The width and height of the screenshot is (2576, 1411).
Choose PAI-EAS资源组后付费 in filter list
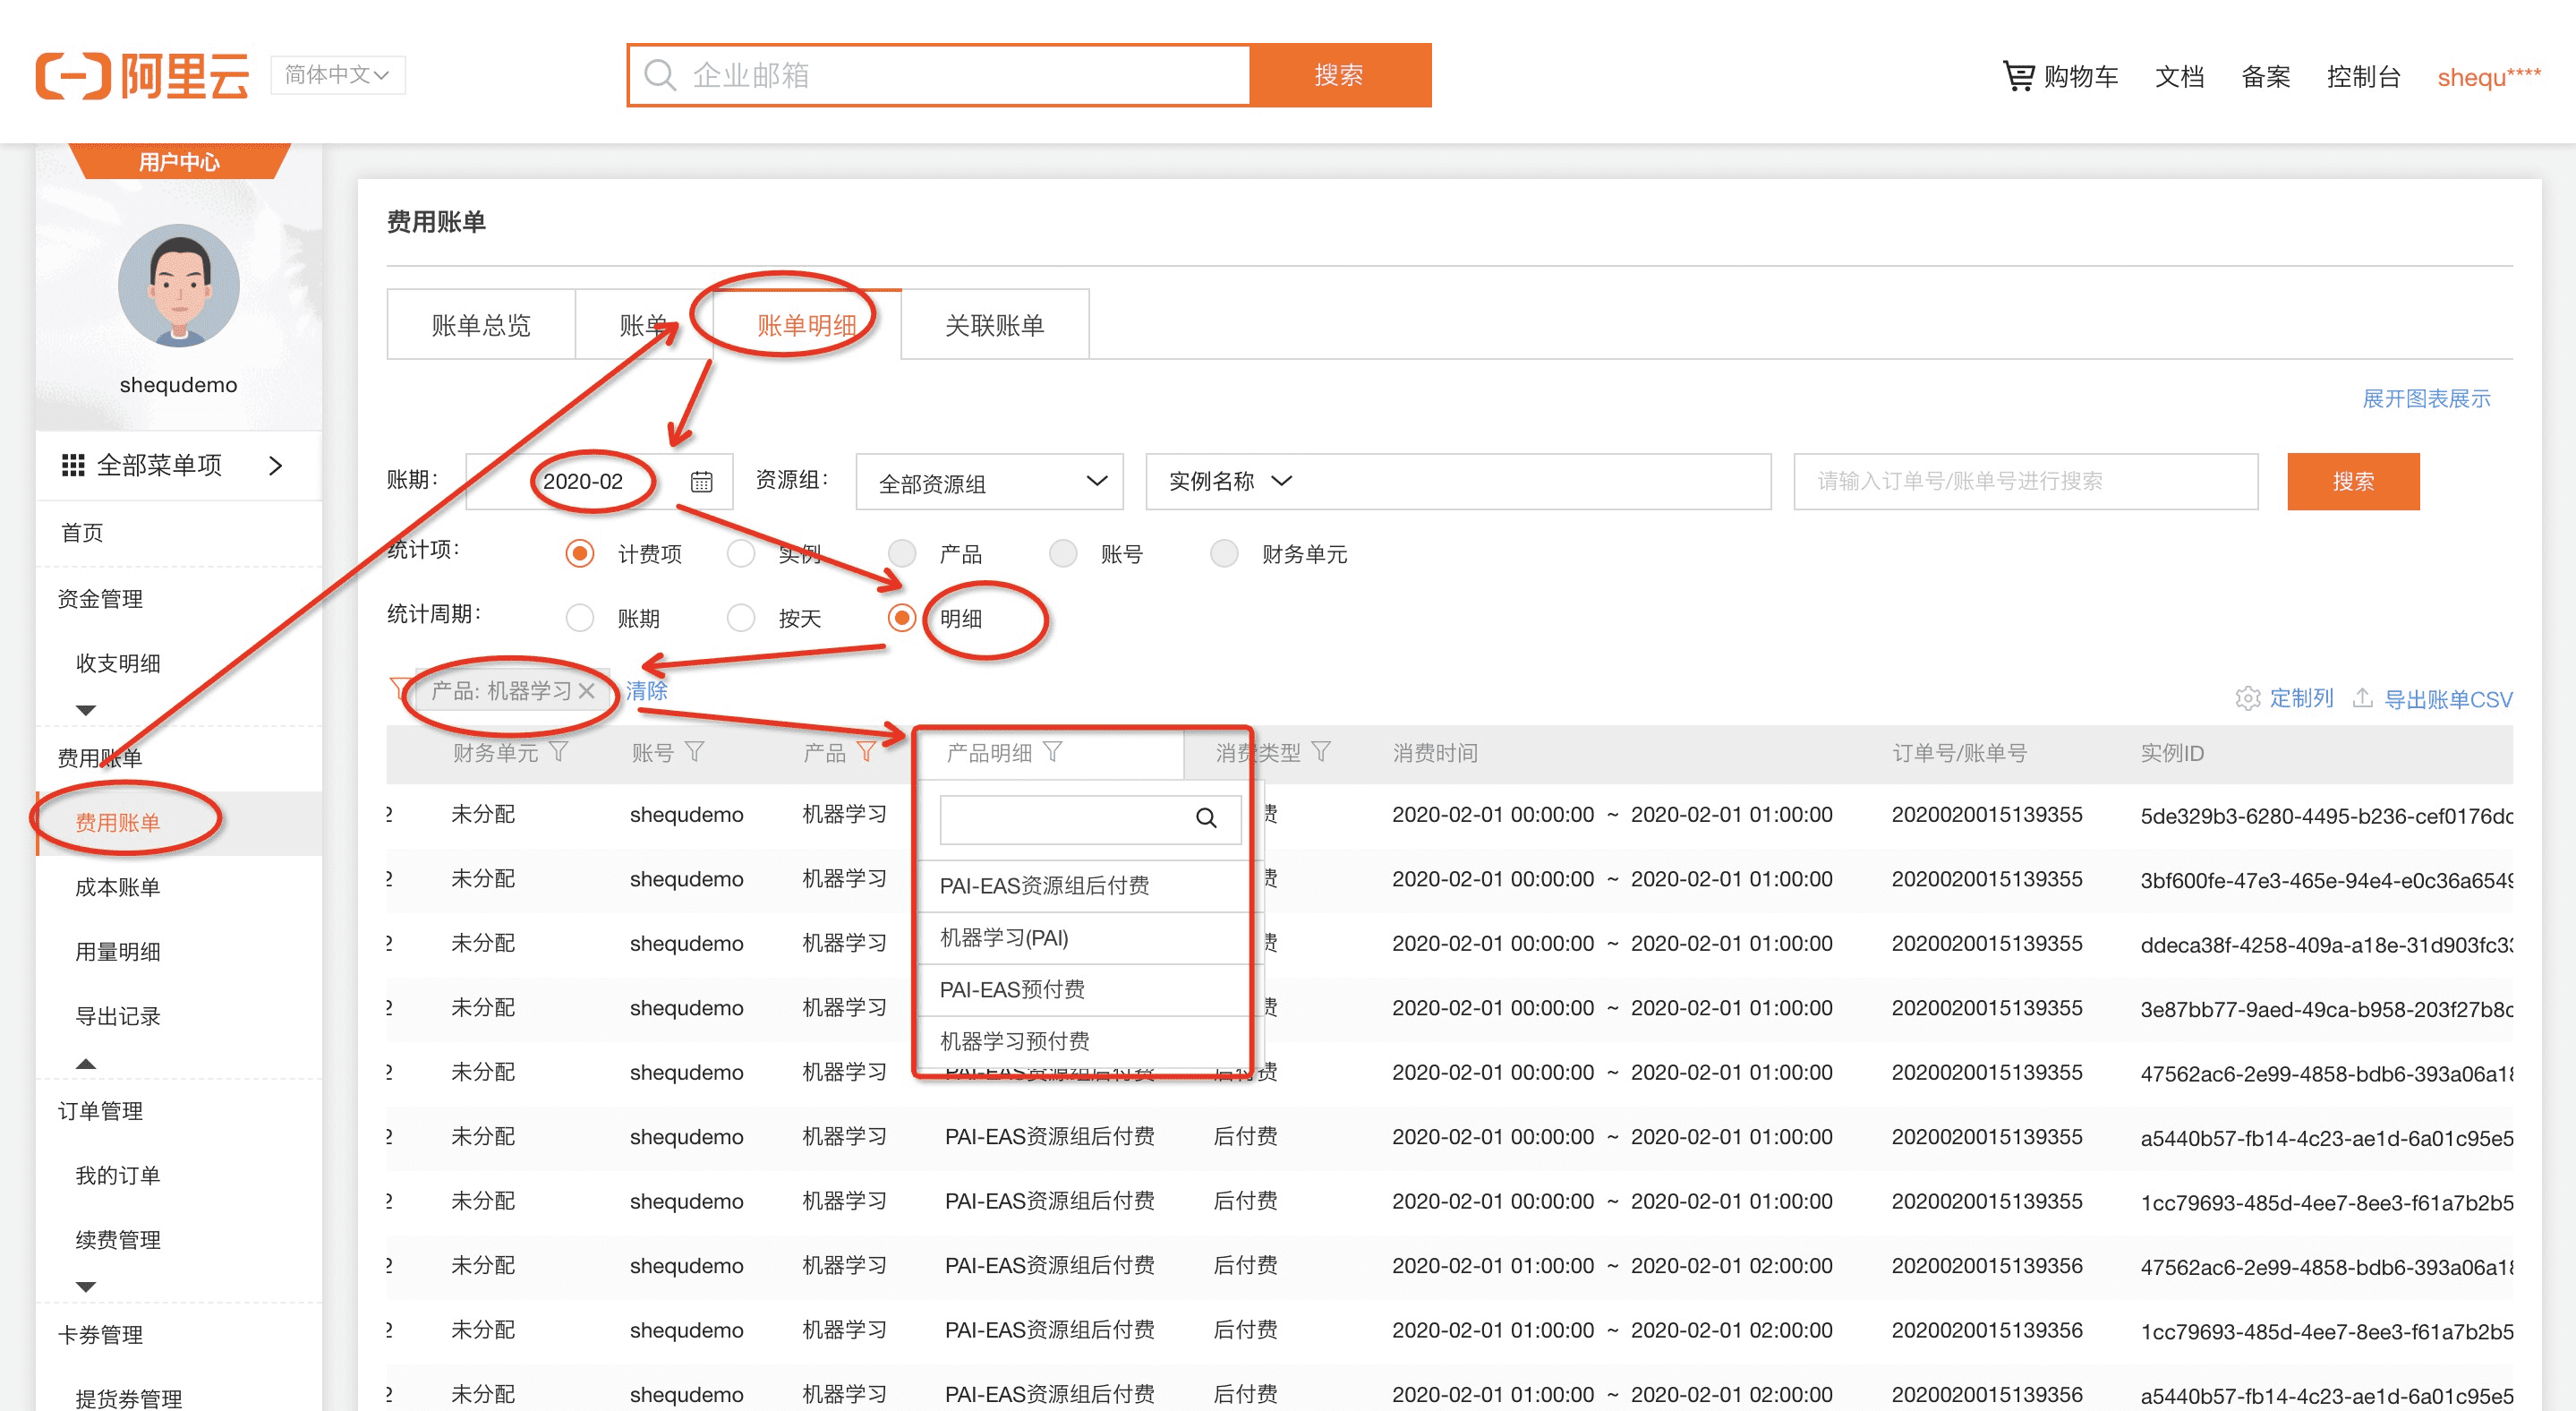pos(1083,886)
